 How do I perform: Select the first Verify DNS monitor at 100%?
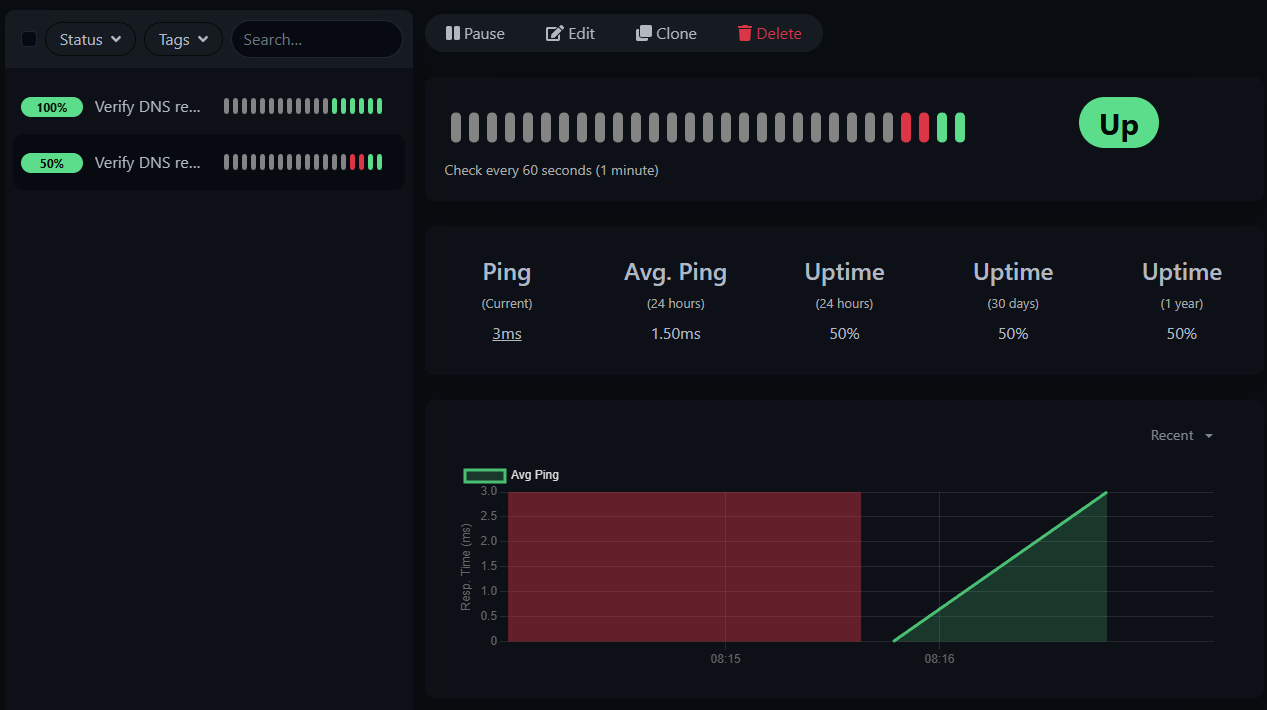tap(148, 107)
